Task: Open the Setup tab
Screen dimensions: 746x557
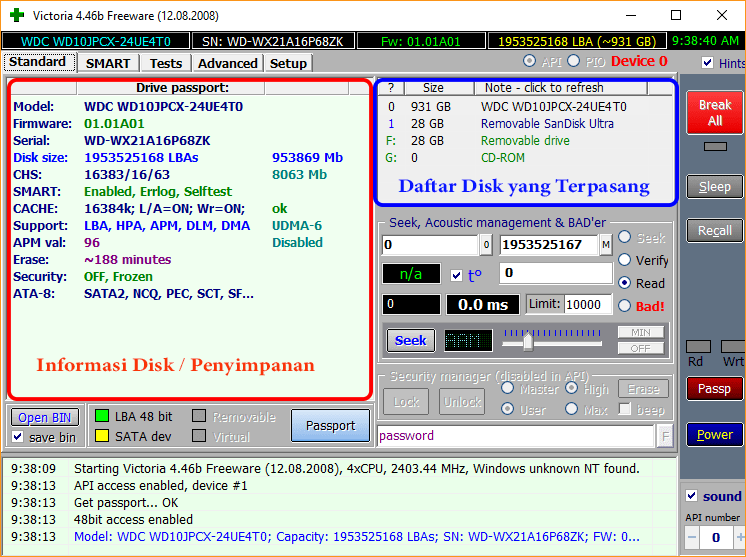Action: point(288,63)
